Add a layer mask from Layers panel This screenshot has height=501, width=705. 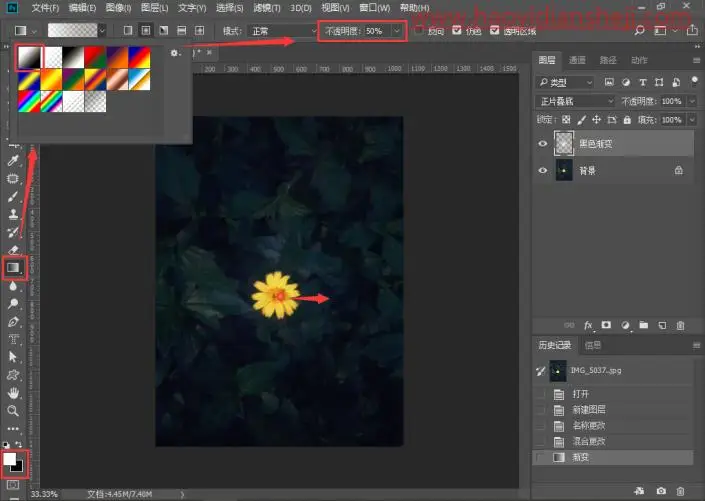click(606, 325)
